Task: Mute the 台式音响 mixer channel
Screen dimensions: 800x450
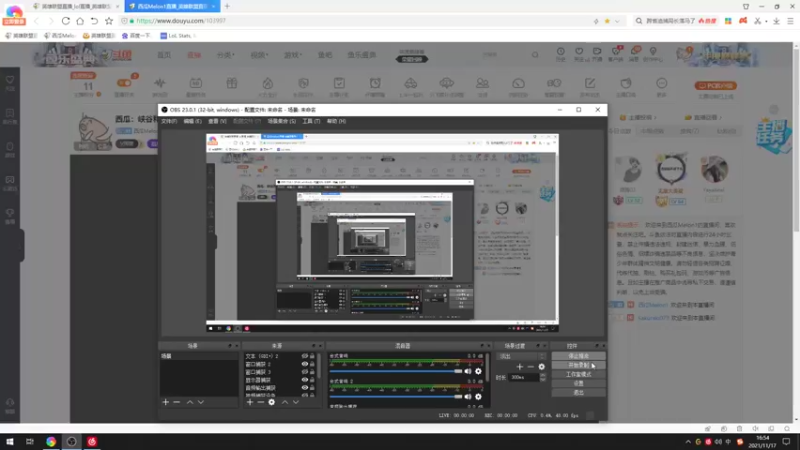Action: (x=468, y=371)
